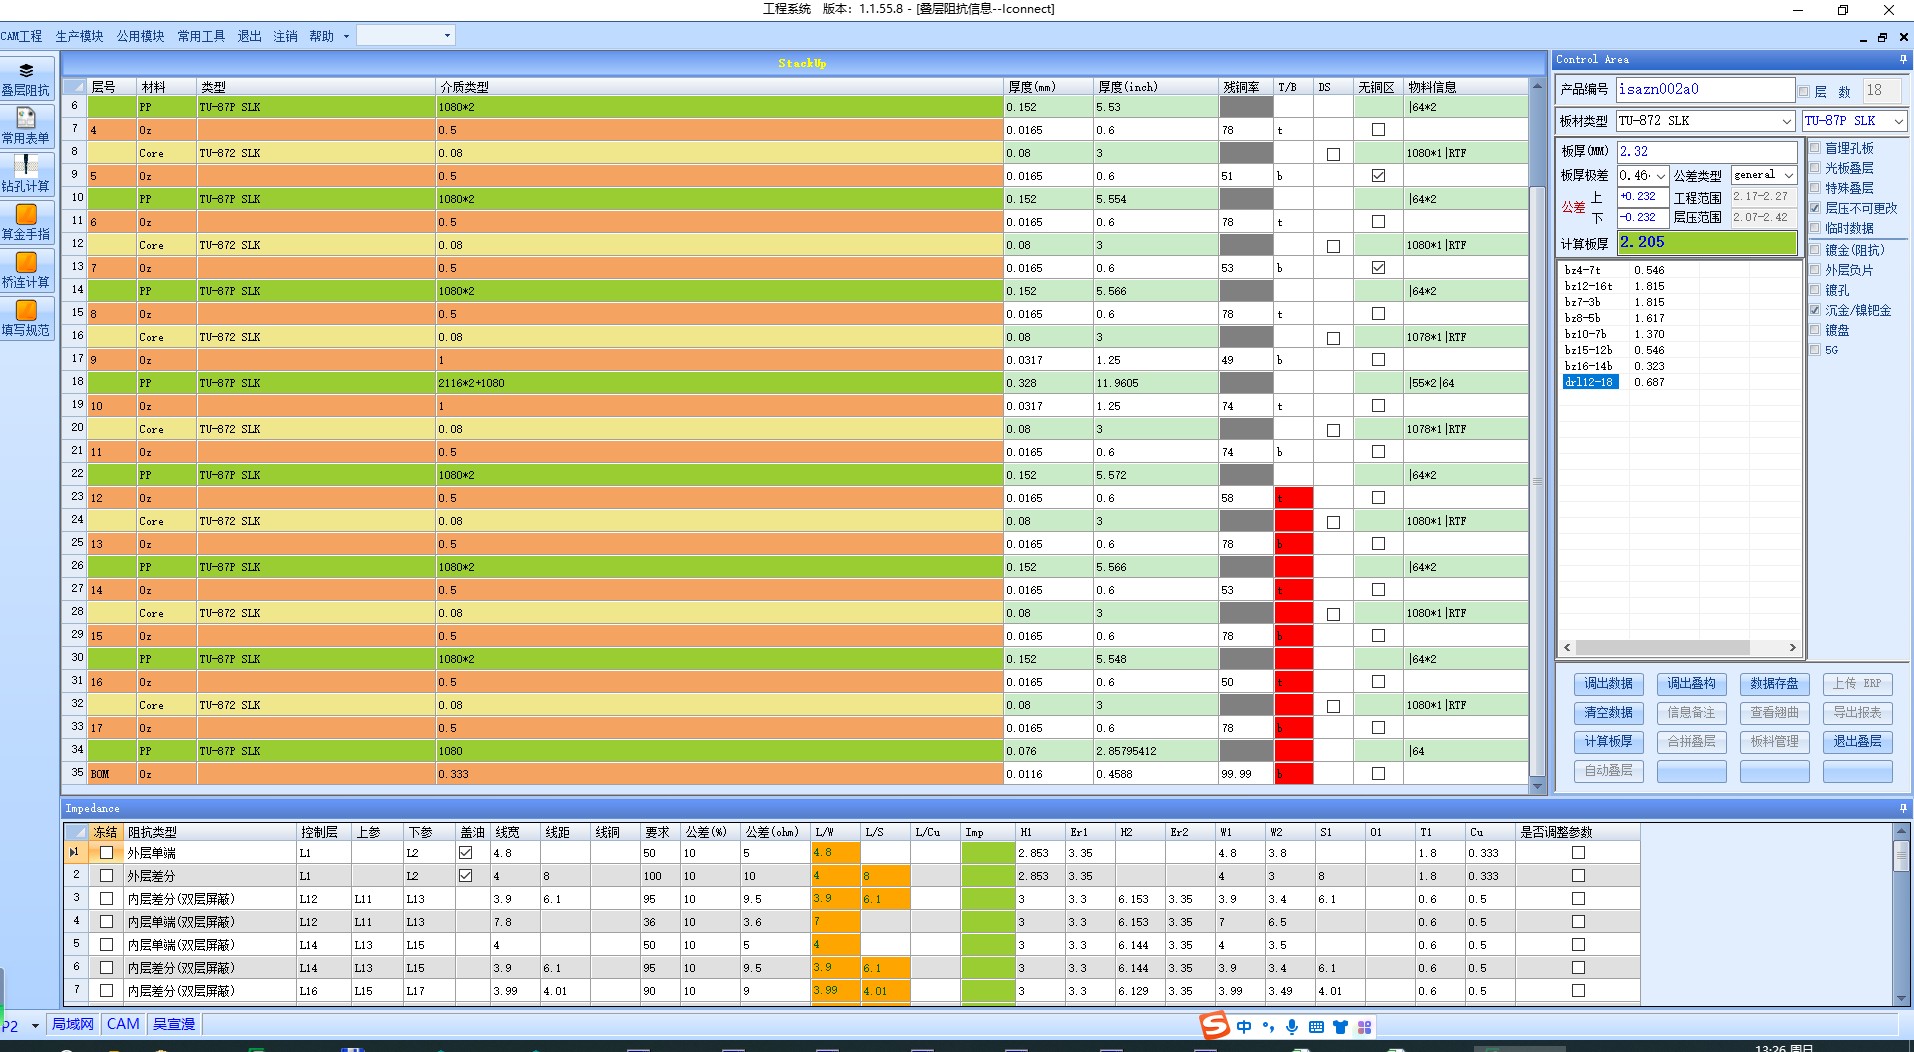Open the soft keyboard icon in IME bar
1914x1052 pixels.
1316,1027
